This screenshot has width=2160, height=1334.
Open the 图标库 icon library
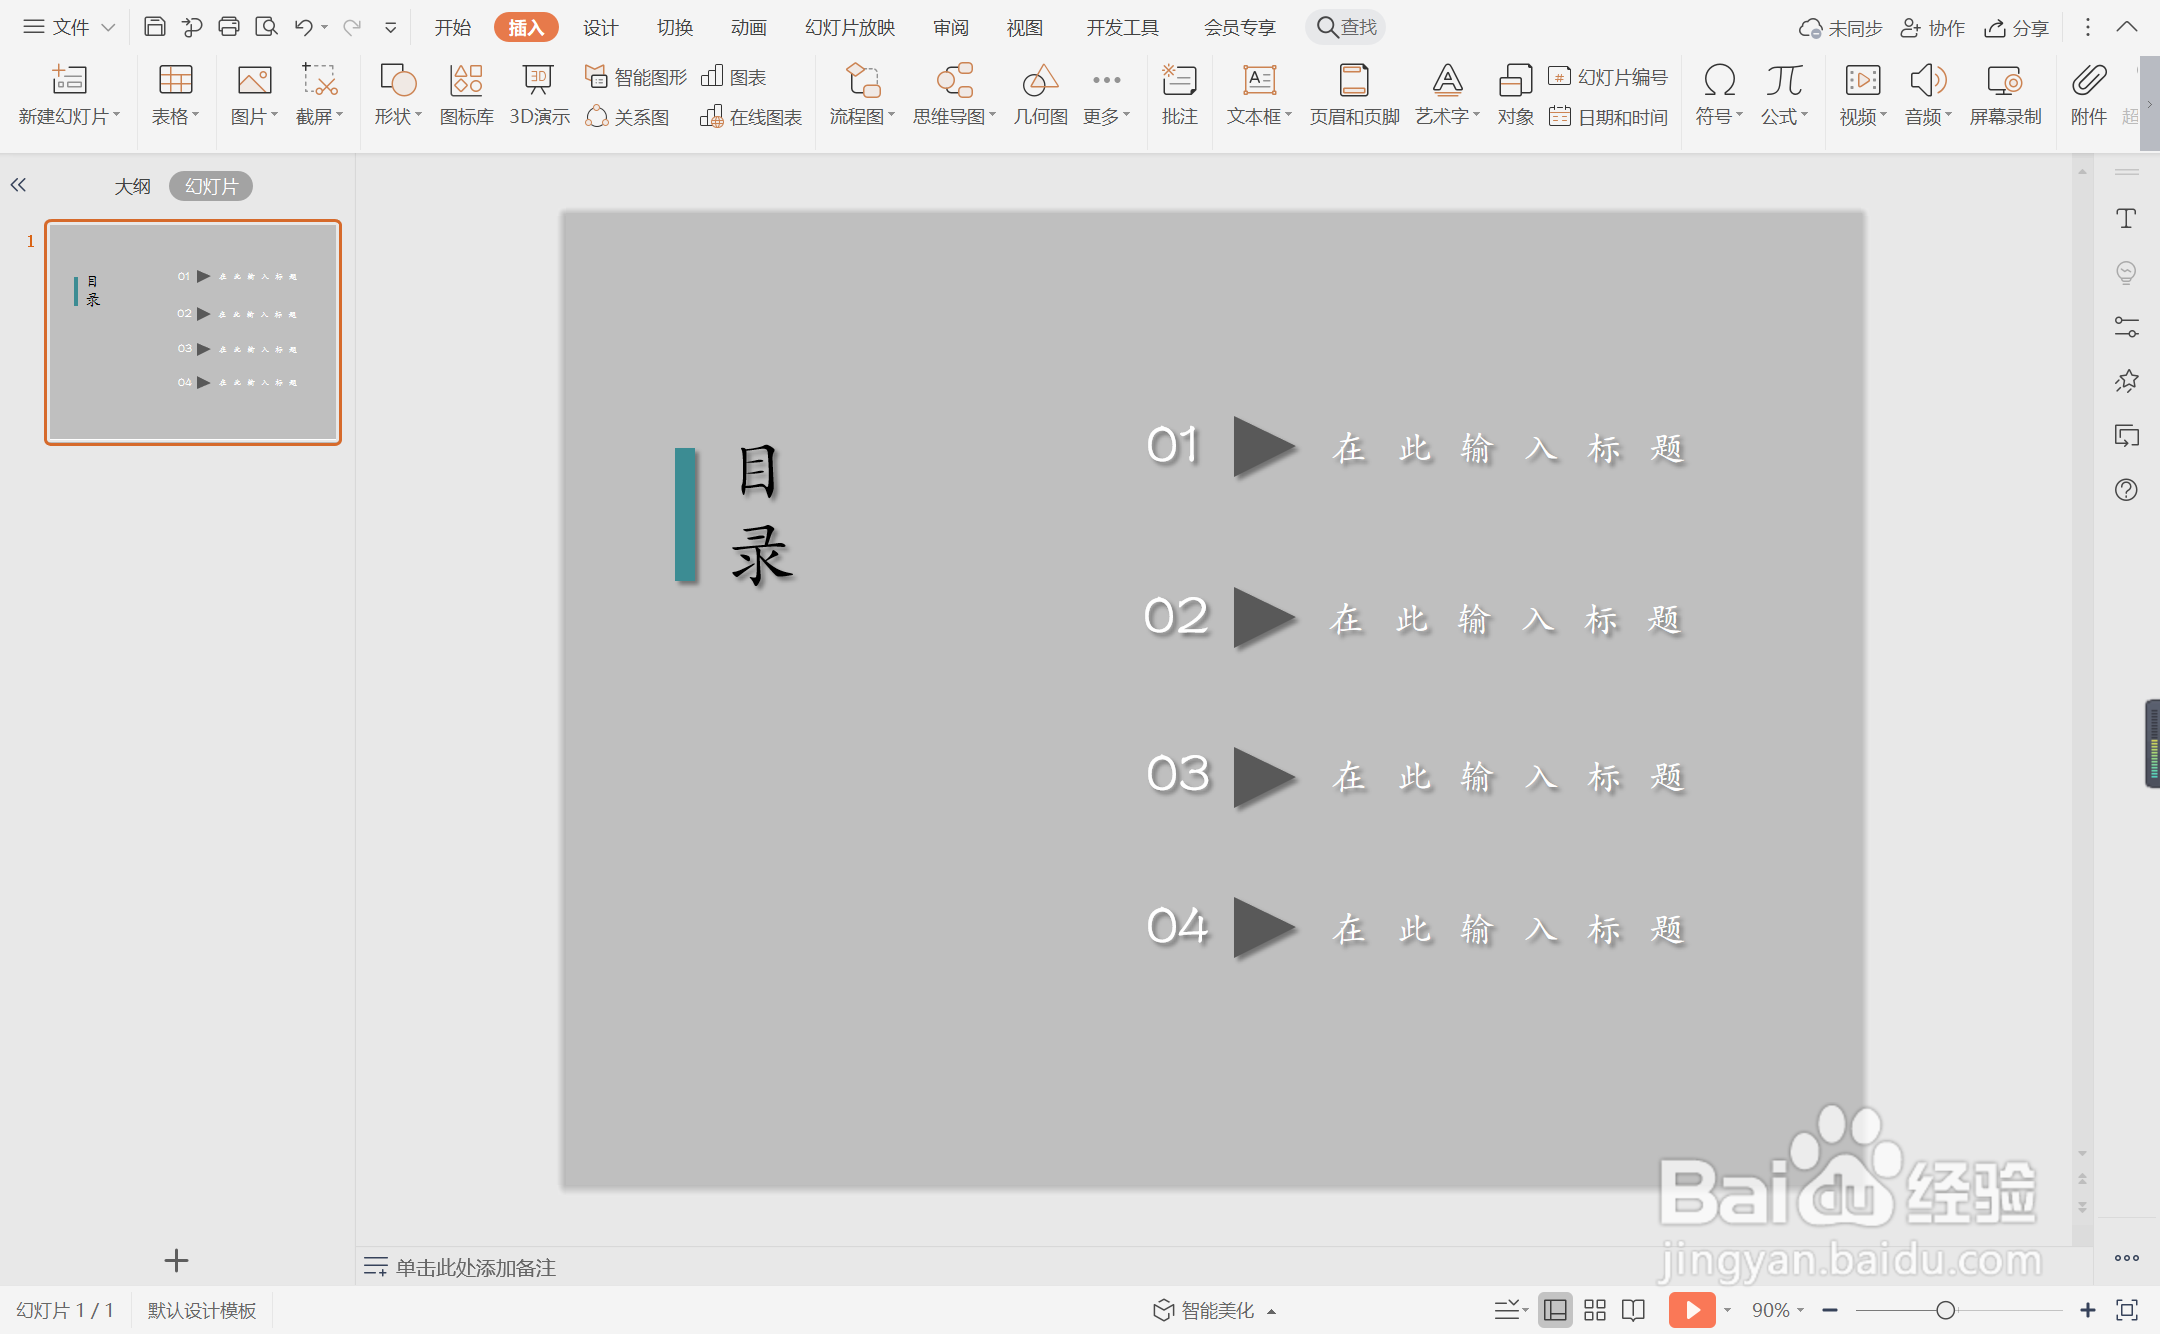coord(466,94)
